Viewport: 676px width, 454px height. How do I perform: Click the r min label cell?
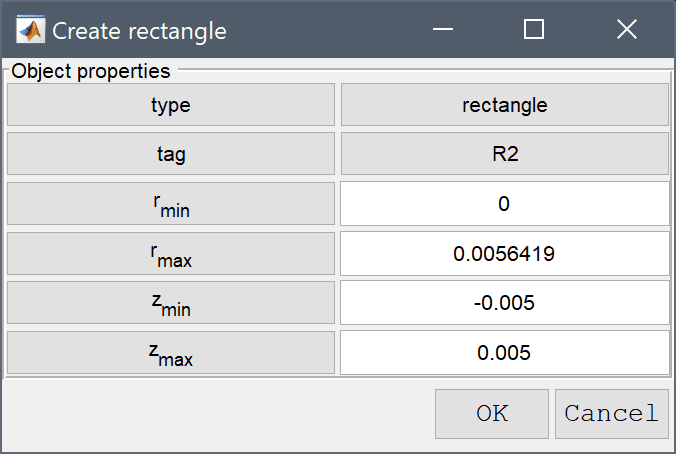click(x=171, y=204)
